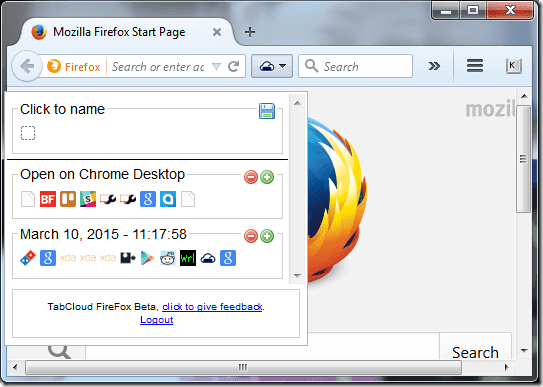
Task: Click the magnifier in the toolbar search box
Action: point(311,66)
